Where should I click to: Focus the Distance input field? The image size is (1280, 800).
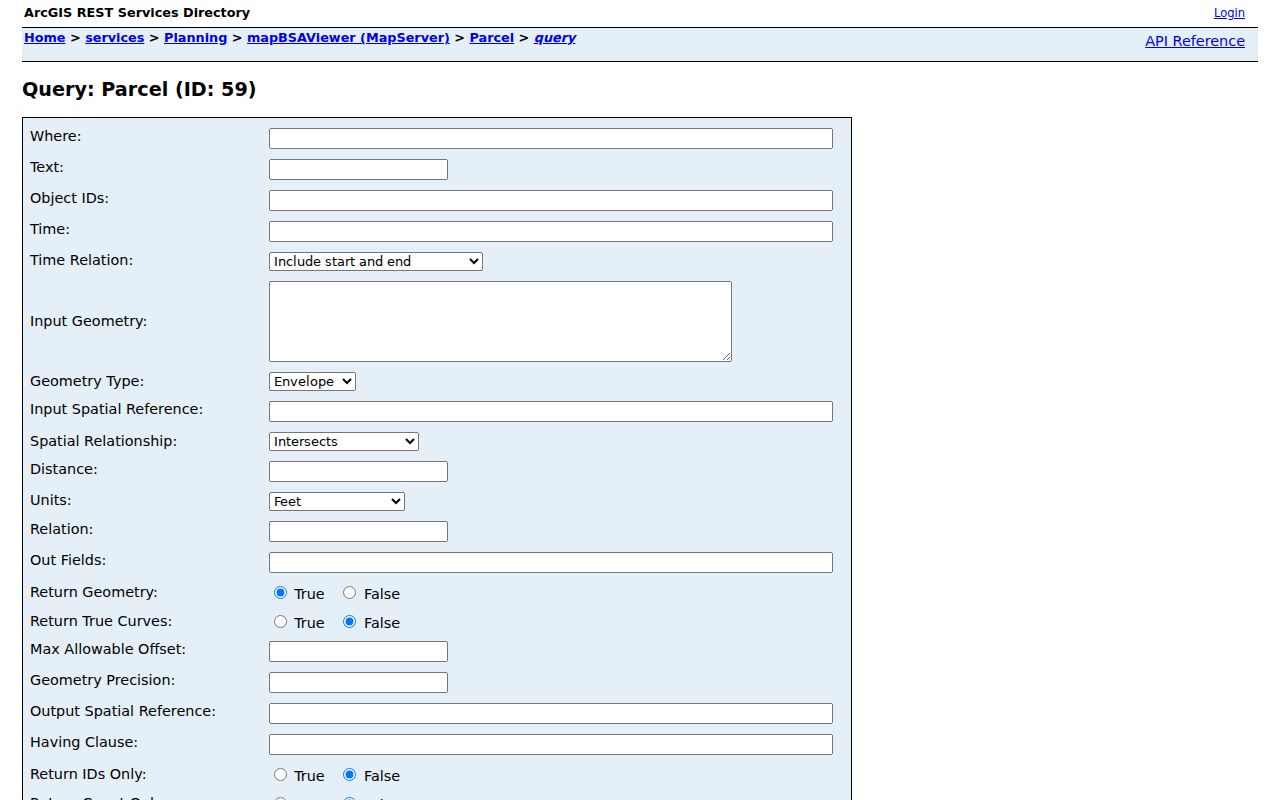[x=358, y=471]
